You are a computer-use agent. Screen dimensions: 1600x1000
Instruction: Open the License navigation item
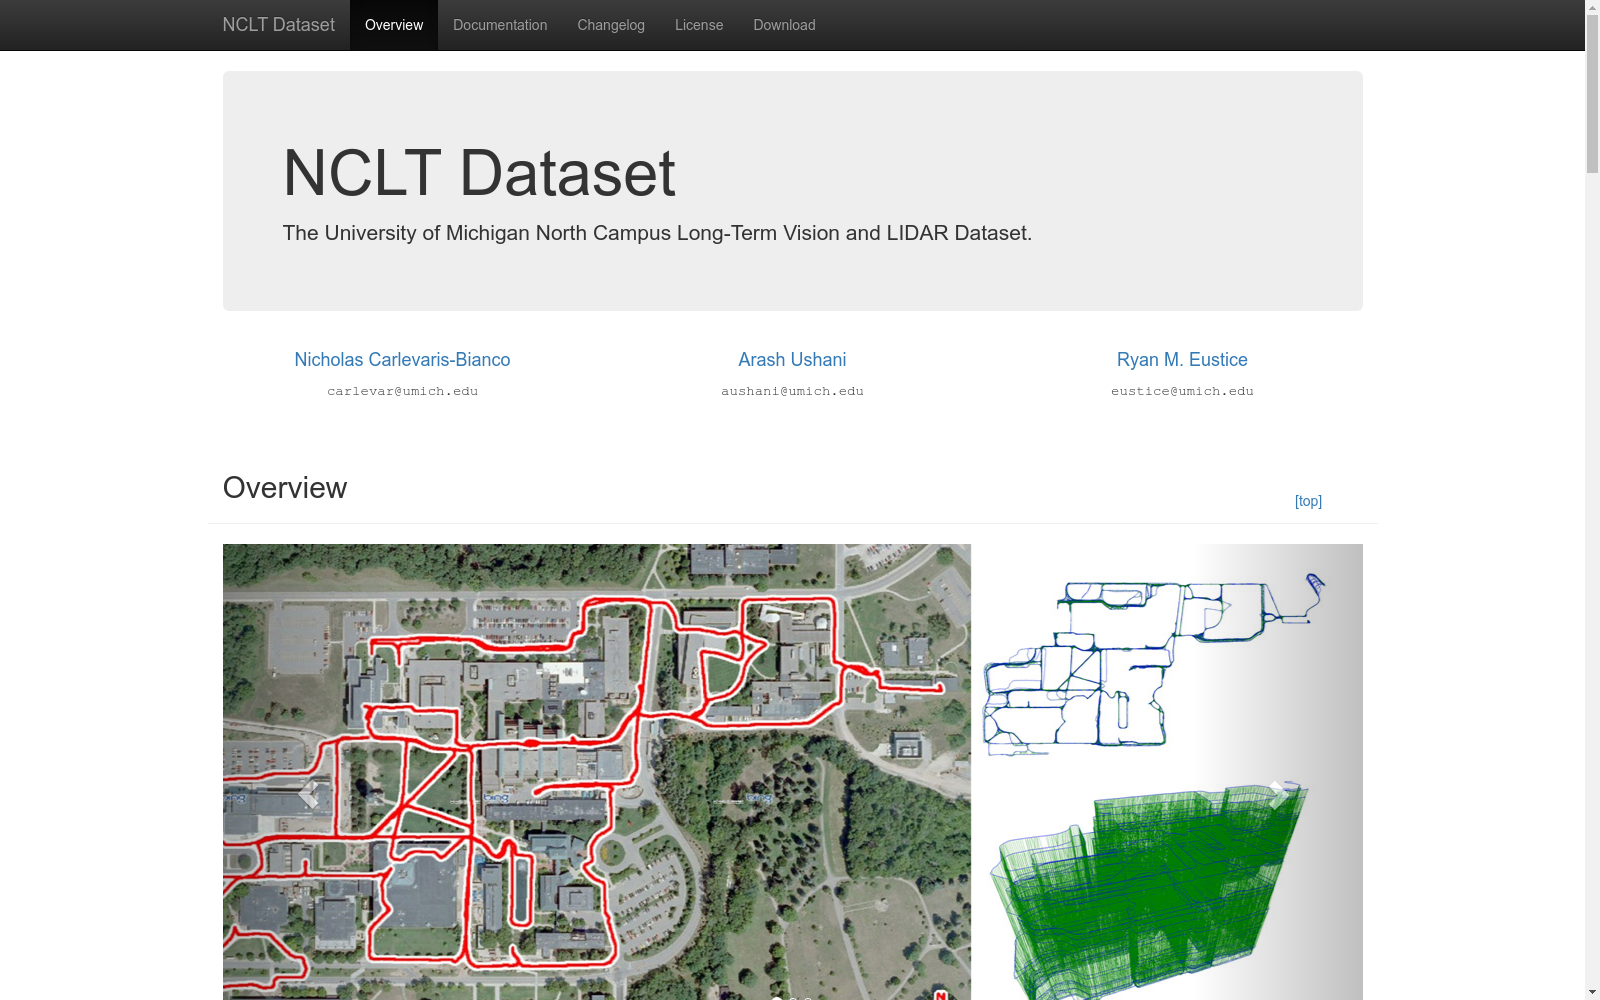[x=699, y=25]
